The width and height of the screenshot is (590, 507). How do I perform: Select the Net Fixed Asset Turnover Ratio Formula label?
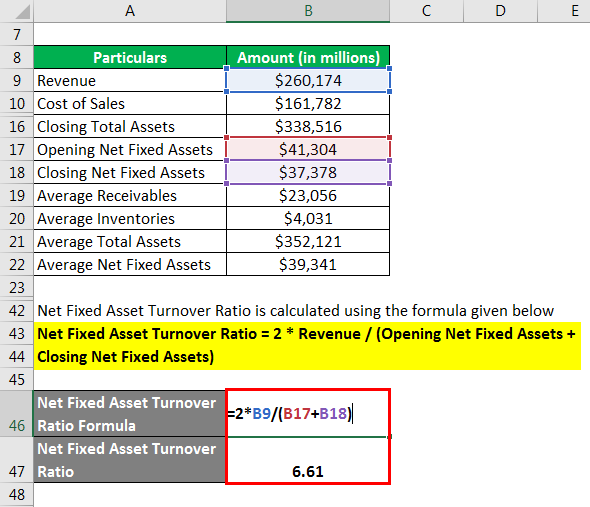pyautogui.click(x=130, y=414)
